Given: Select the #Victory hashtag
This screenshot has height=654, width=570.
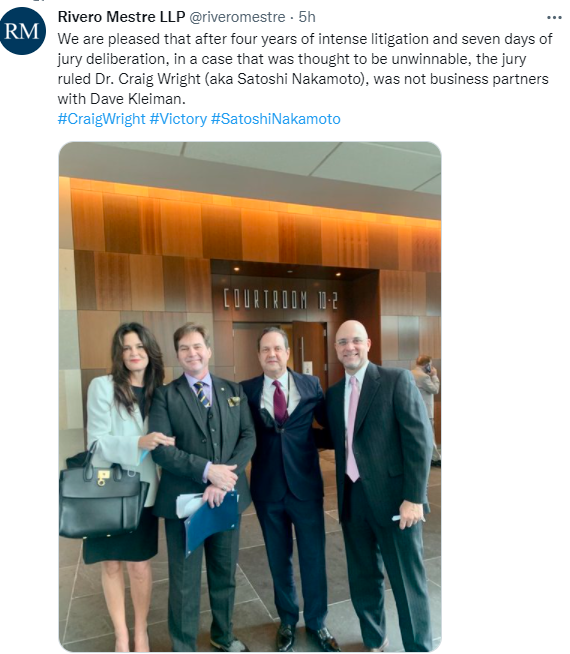Looking at the screenshot, I should pyautogui.click(x=178, y=119).
